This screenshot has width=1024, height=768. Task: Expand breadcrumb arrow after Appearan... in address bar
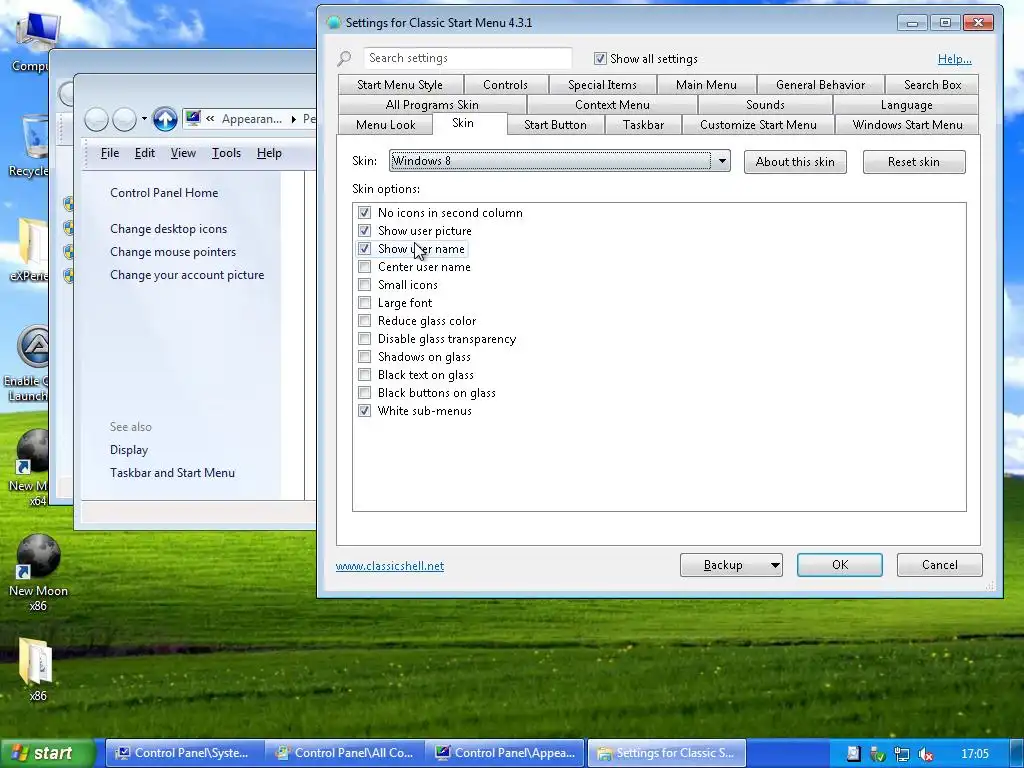click(294, 119)
